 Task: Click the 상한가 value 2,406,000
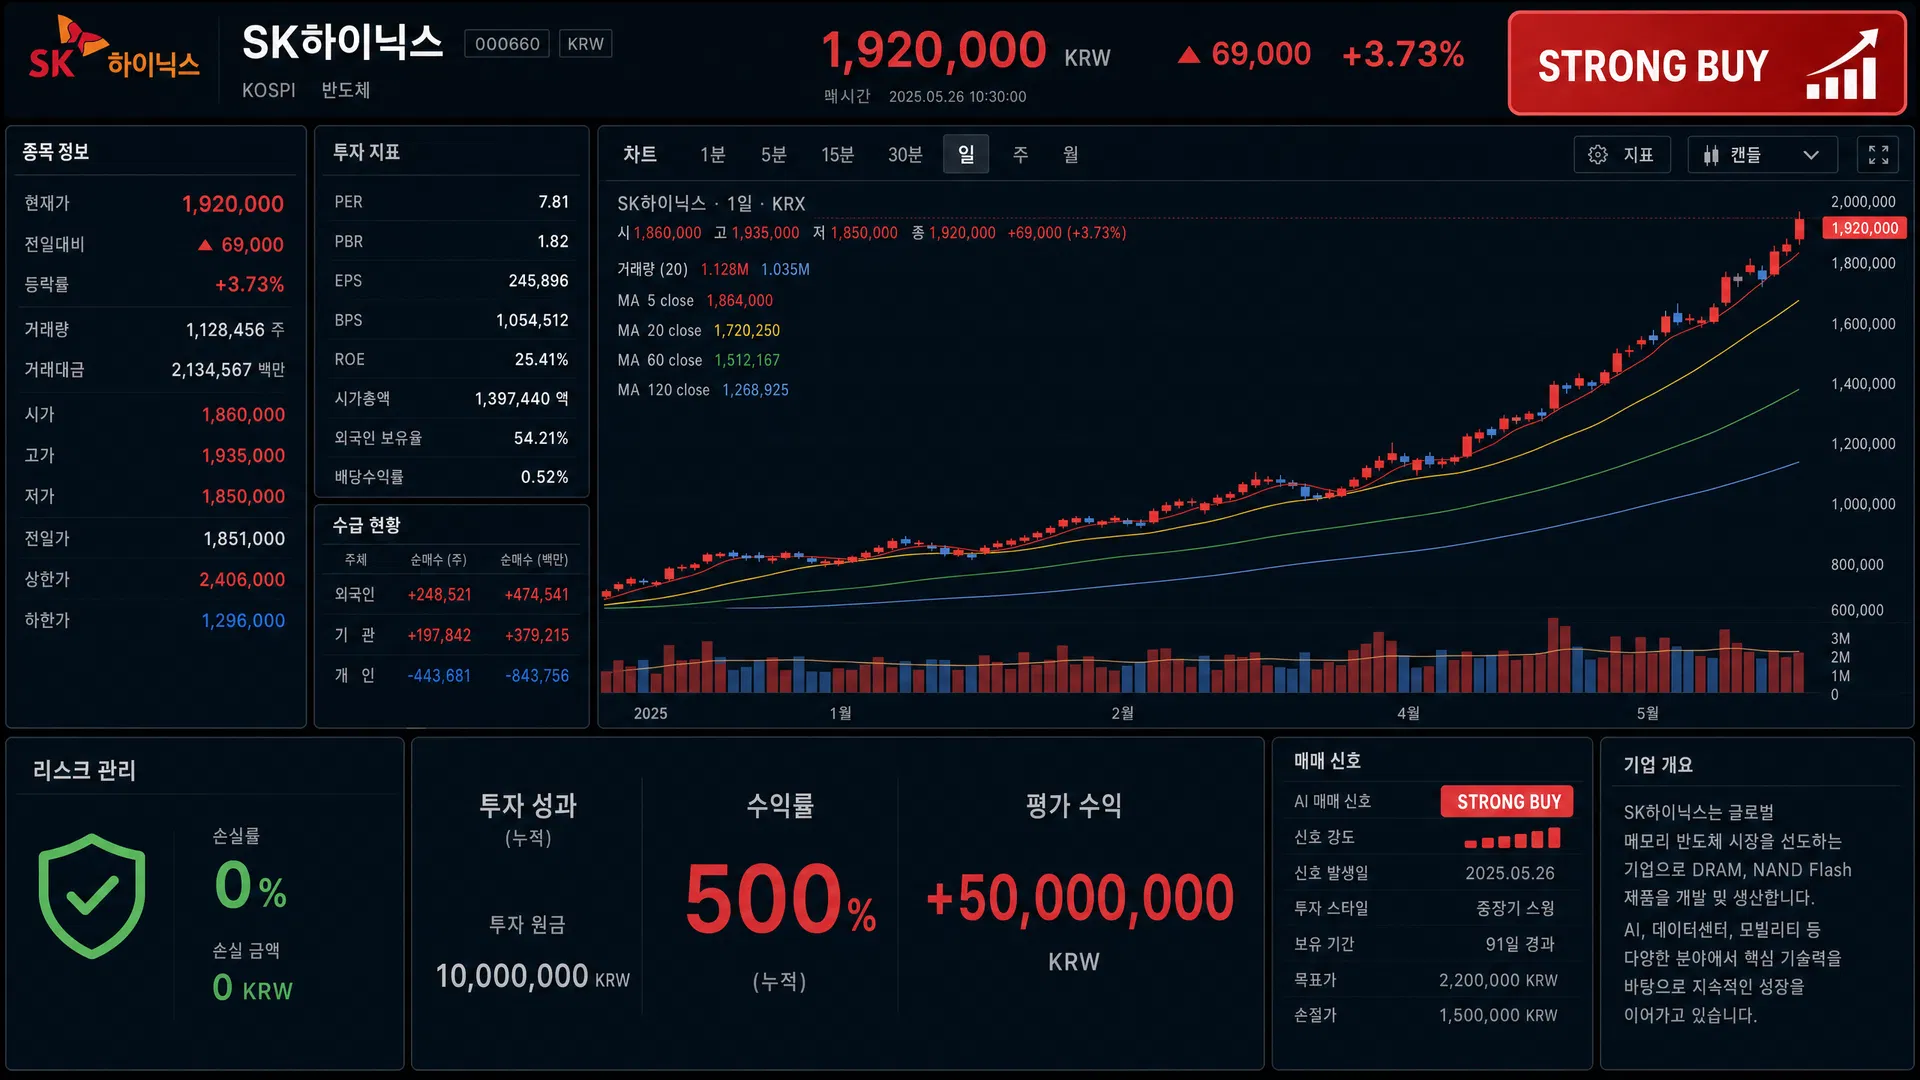point(242,580)
